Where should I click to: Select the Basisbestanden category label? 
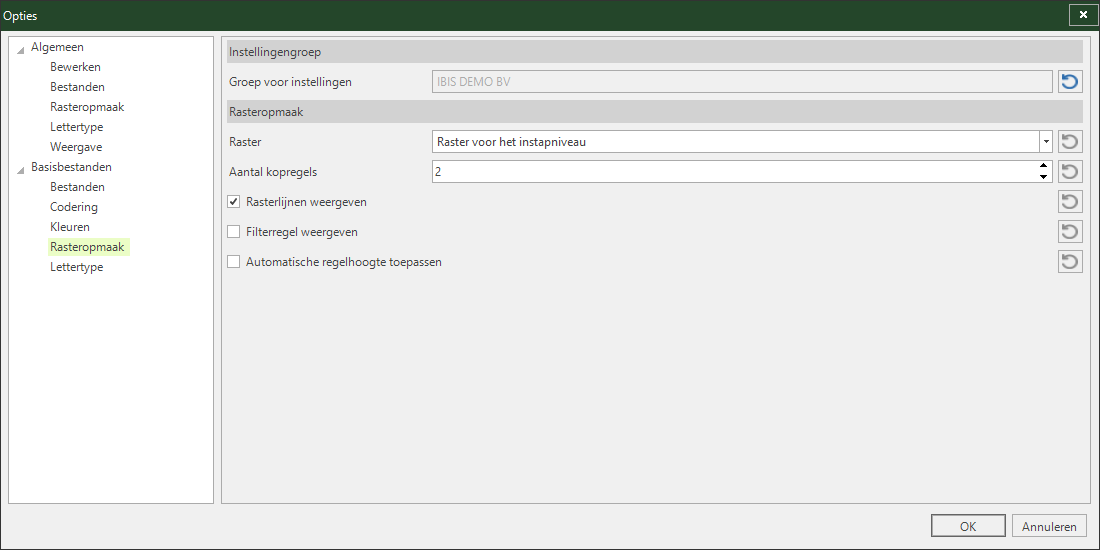pyautogui.click(x=72, y=167)
